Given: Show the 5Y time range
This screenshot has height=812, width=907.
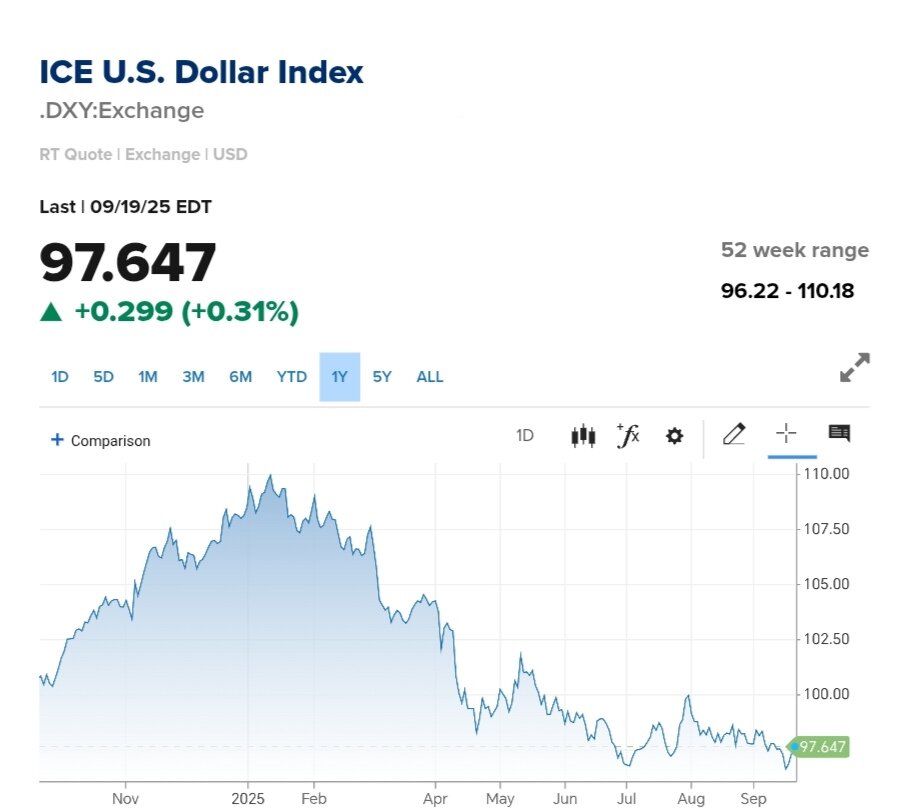Looking at the screenshot, I should pyautogui.click(x=382, y=377).
